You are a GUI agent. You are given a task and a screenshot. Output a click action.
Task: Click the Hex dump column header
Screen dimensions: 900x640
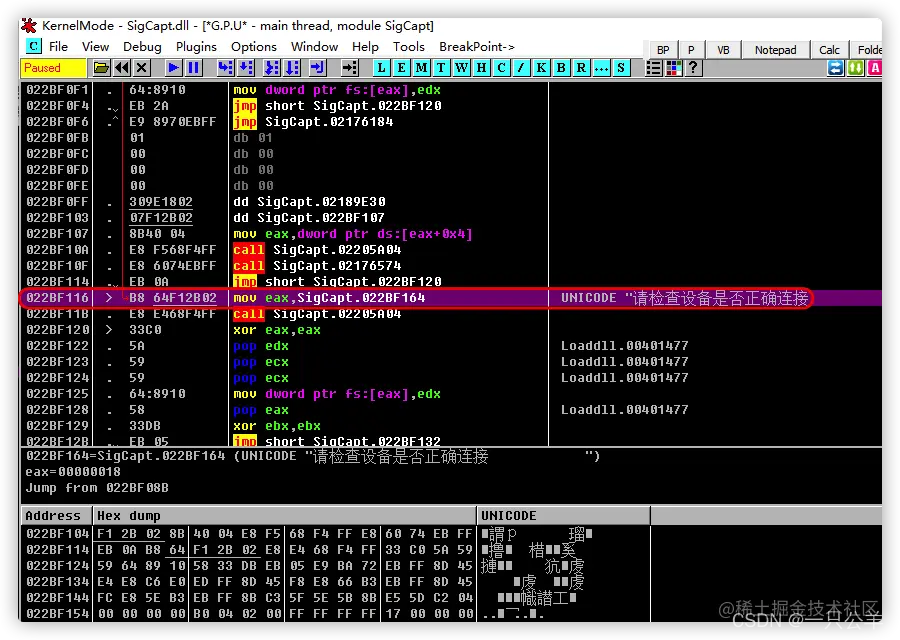284,515
